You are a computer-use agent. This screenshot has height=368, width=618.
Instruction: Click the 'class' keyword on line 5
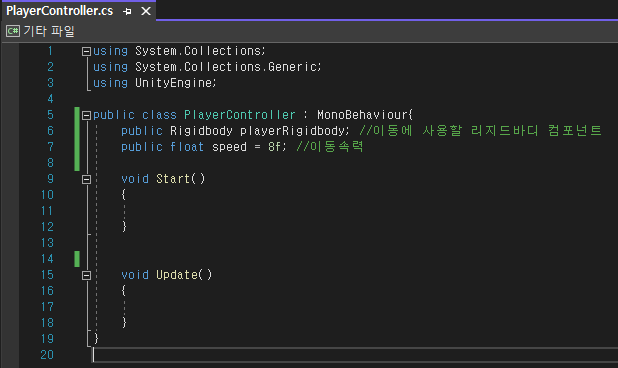click(159, 115)
